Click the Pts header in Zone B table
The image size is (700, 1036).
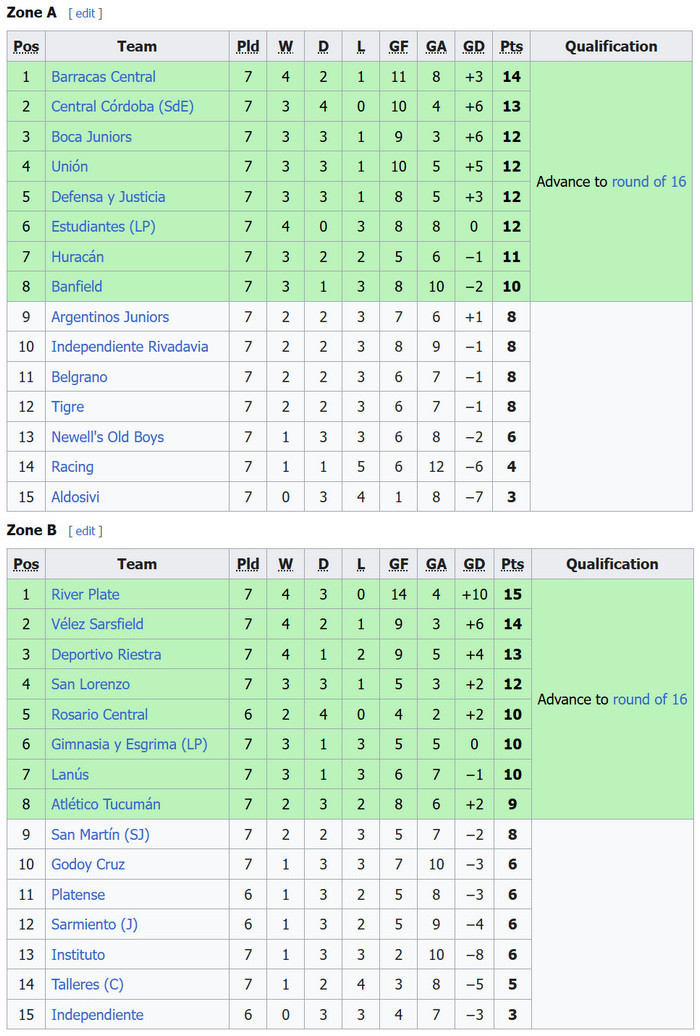512,564
